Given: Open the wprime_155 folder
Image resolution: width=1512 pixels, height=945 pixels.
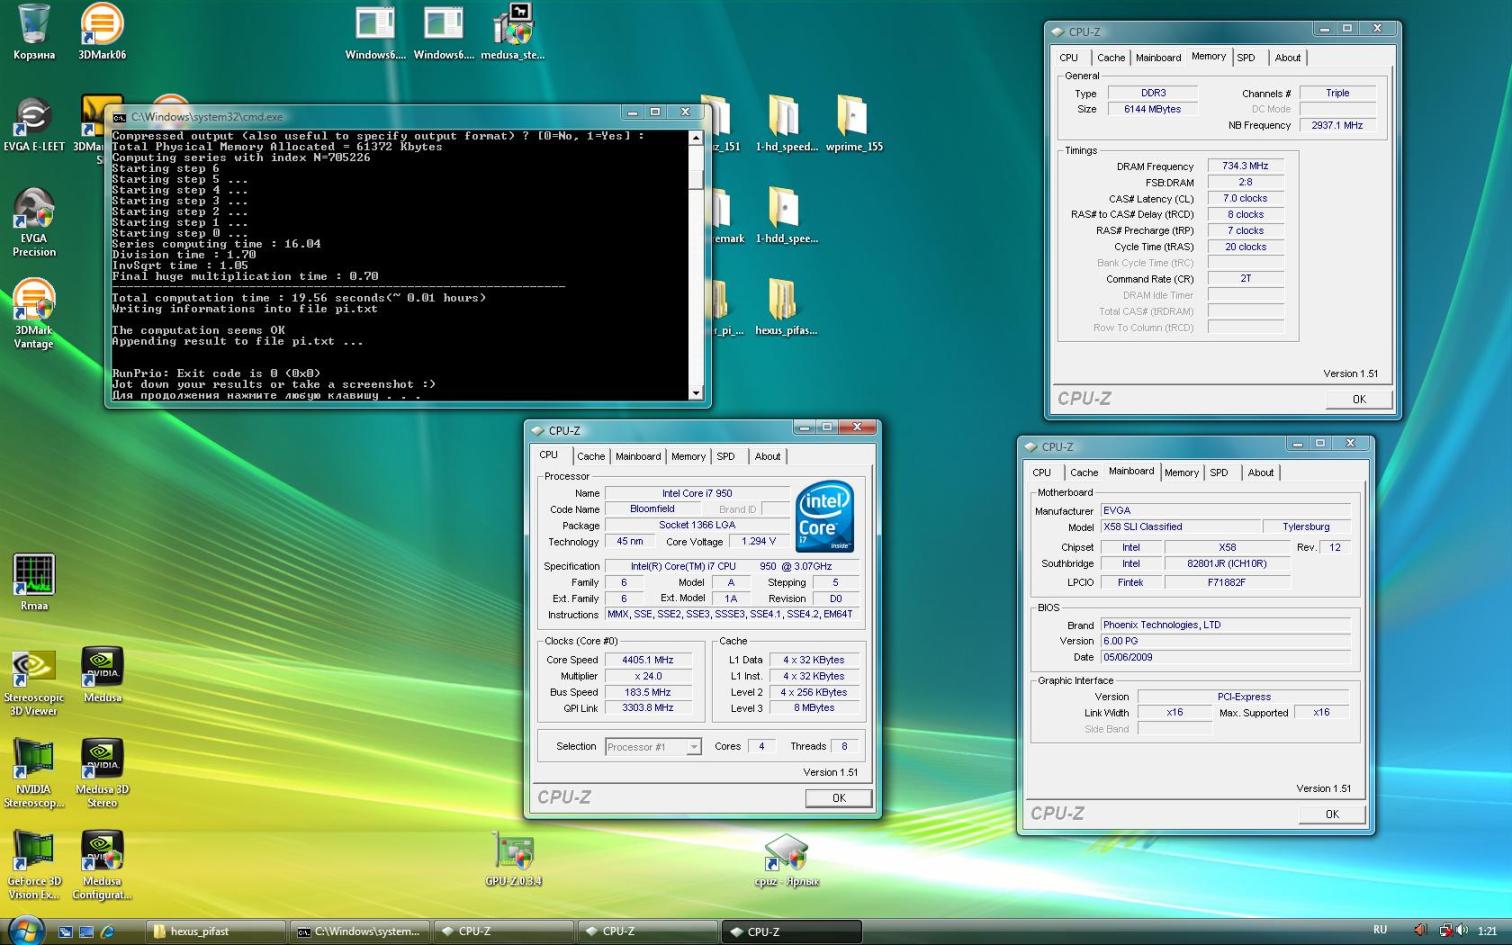Looking at the screenshot, I should pos(853,124).
